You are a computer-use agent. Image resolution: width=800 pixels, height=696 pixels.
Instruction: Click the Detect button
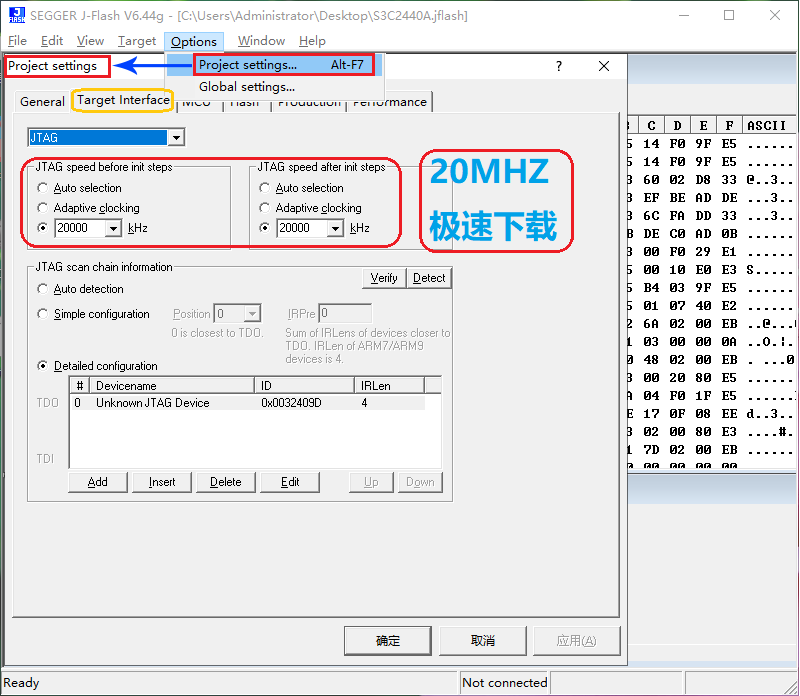(x=429, y=278)
